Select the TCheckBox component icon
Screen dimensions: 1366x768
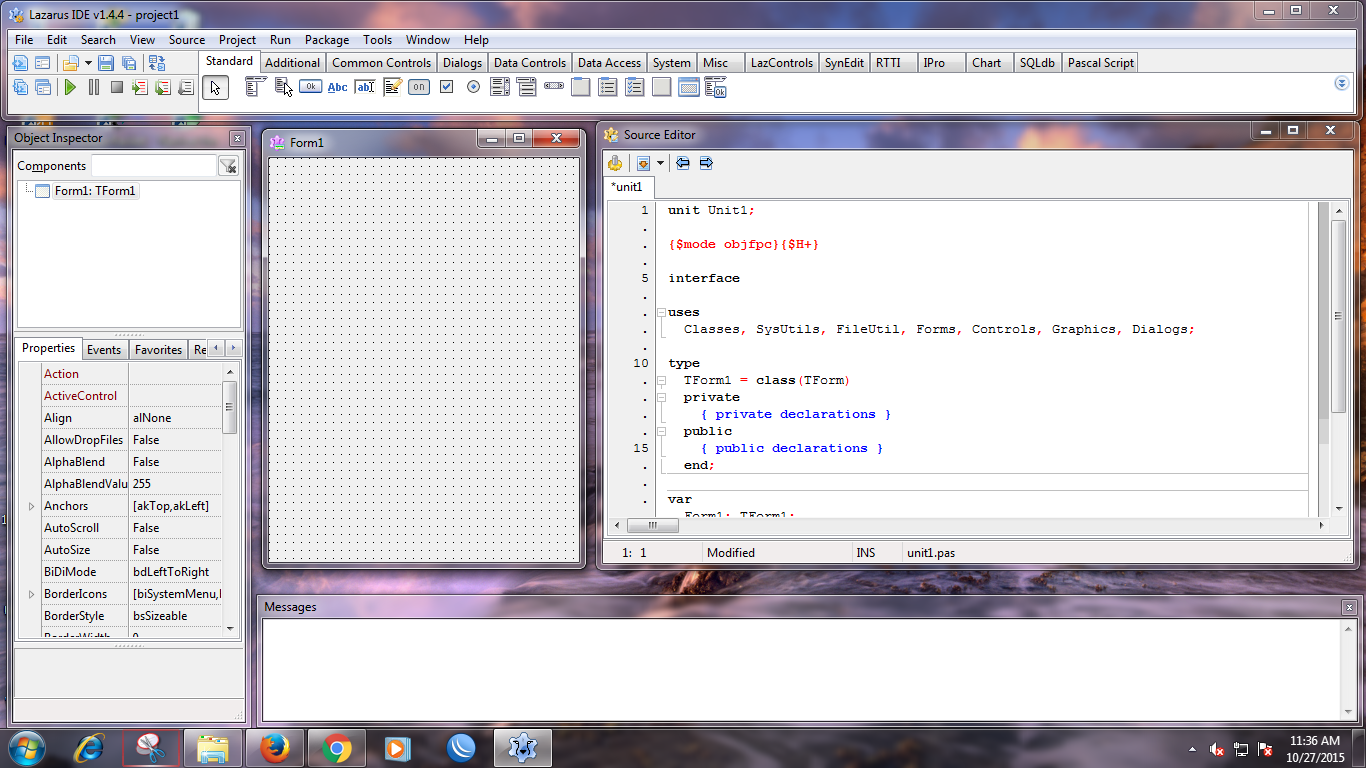pos(446,87)
